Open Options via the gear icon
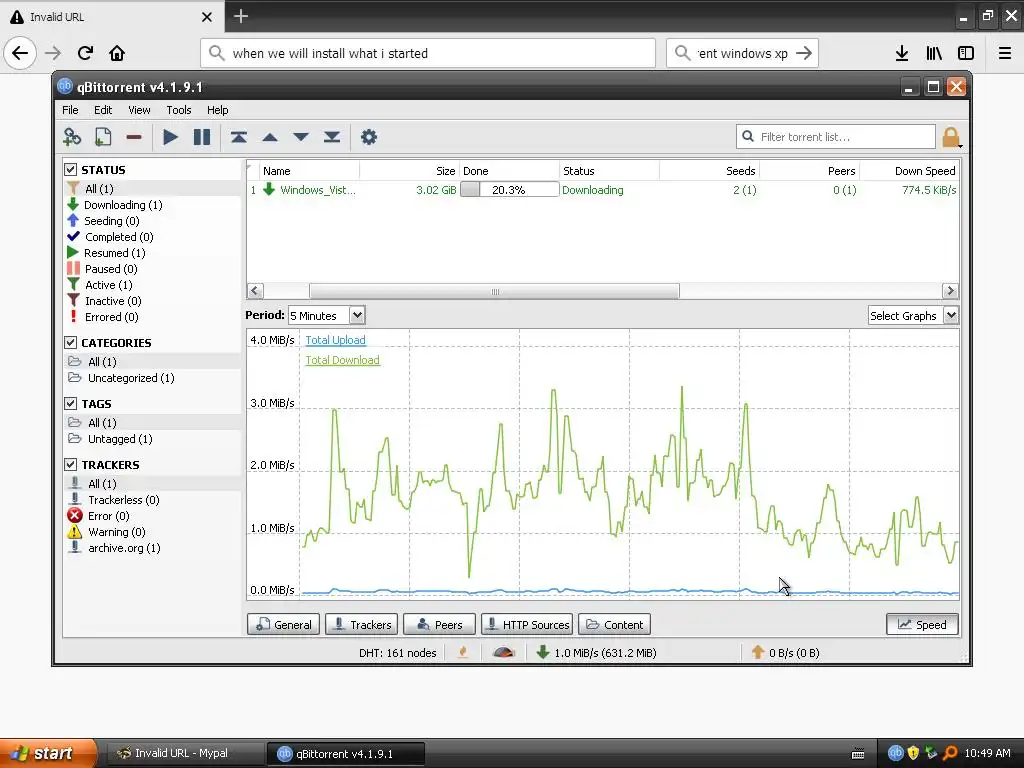Viewport: 1024px width, 768px height. 369,137
